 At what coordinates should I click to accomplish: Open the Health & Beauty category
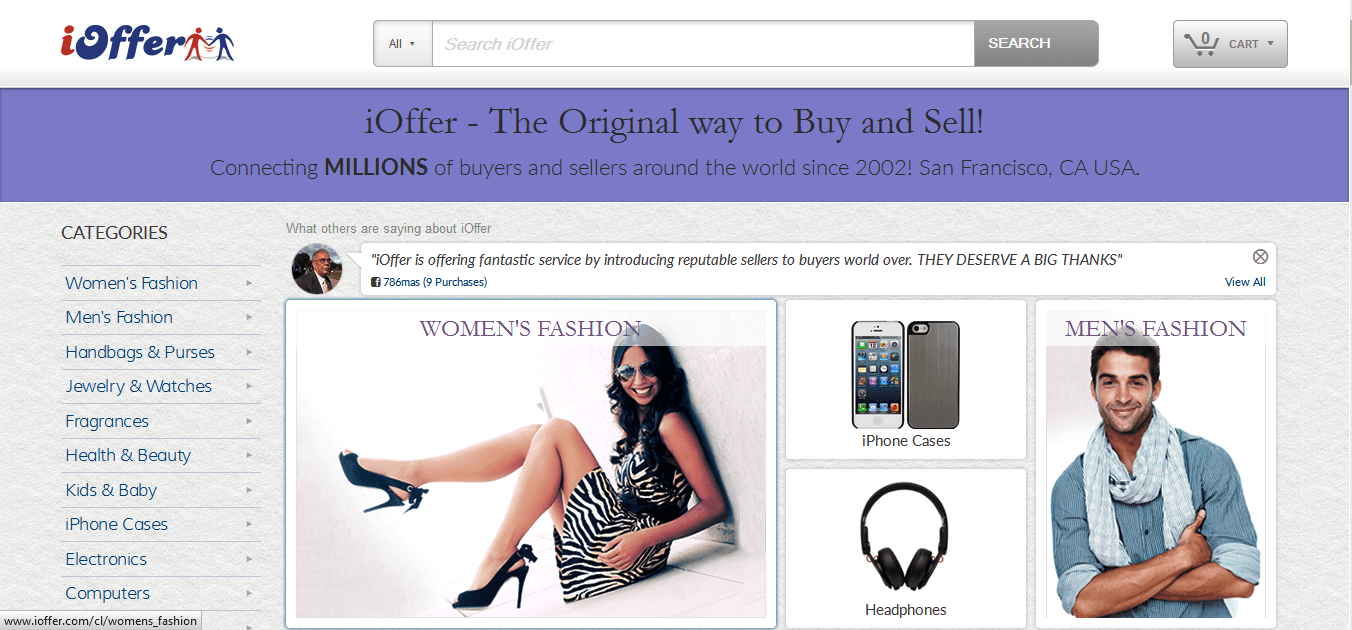coord(128,455)
